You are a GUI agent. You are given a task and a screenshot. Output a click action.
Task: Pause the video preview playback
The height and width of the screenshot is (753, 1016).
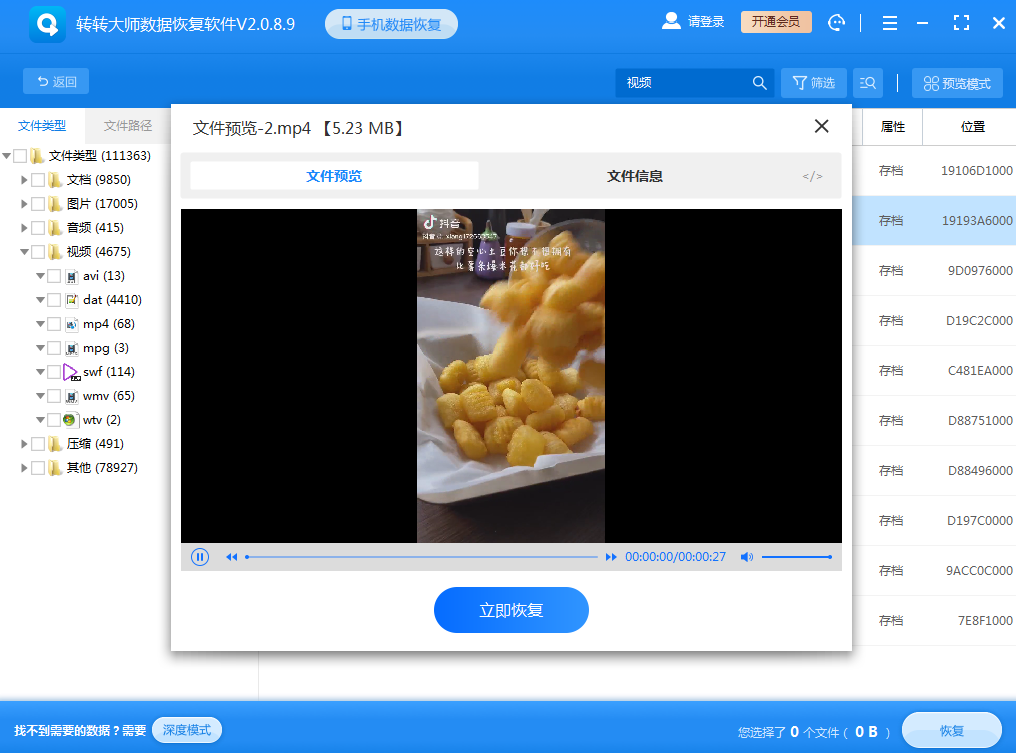coord(200,557)
